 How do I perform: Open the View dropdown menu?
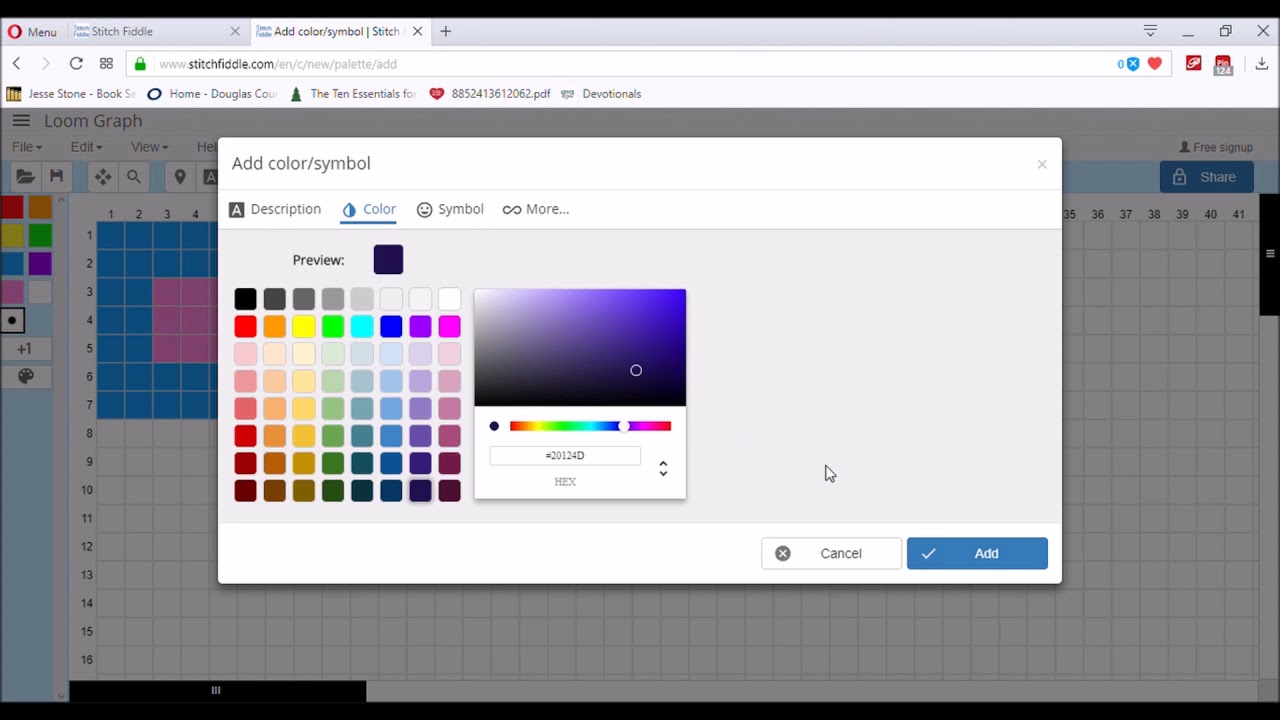click(149, 147)
